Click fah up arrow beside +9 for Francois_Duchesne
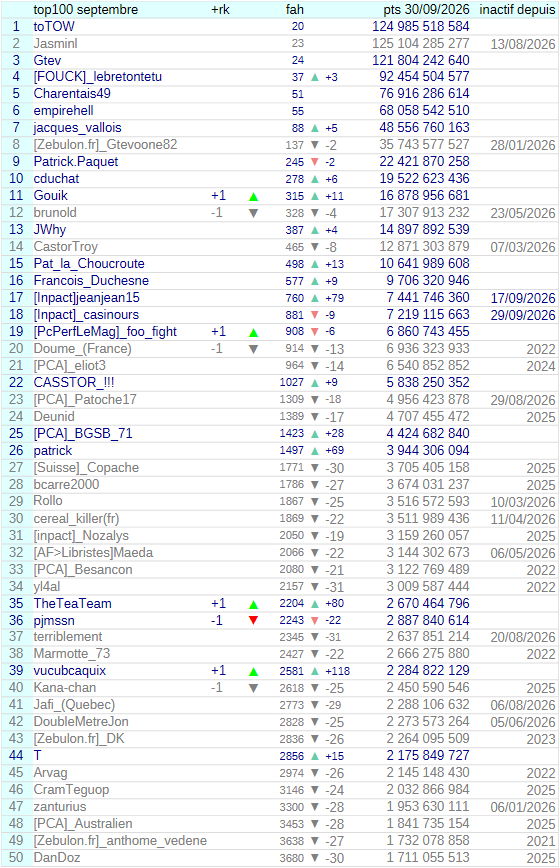Viewport: 560px width, 868px height. click(315, 281)
